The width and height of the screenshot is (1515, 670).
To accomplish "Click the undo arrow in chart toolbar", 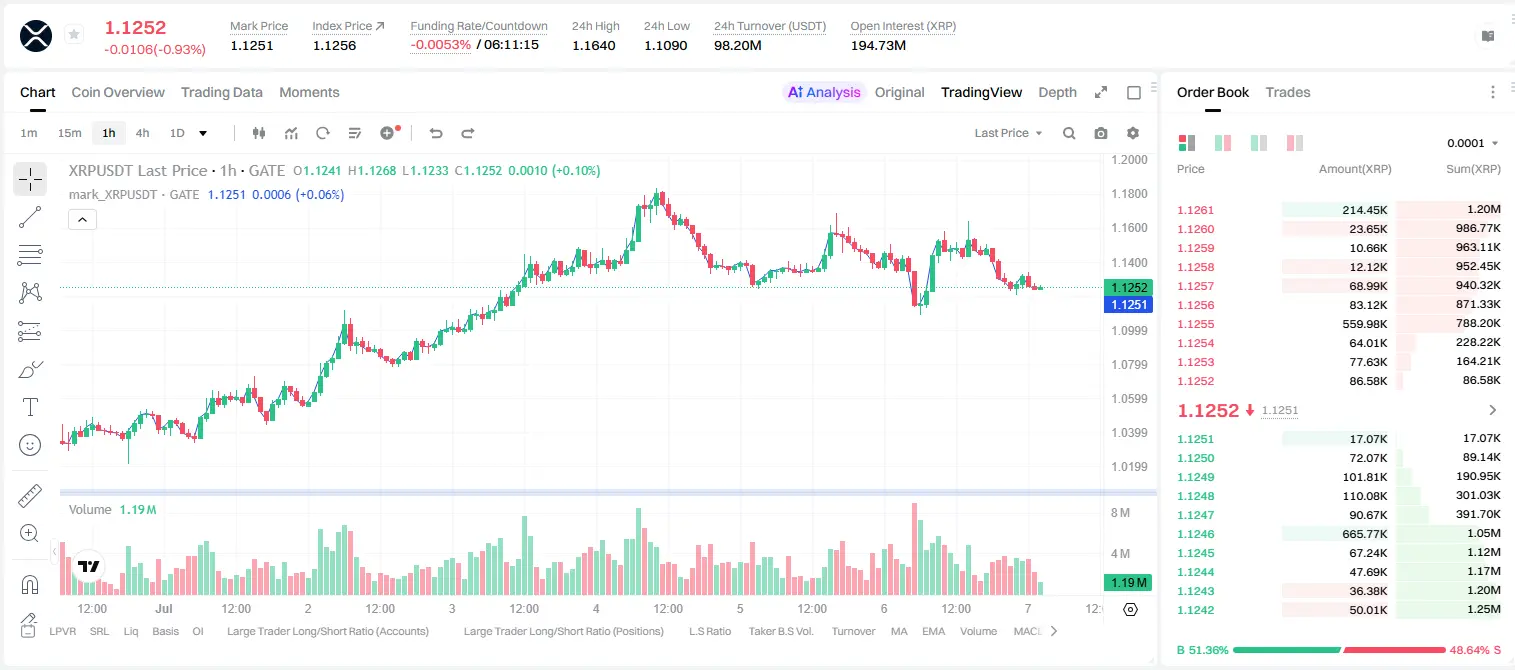I will tap(435, 133).
